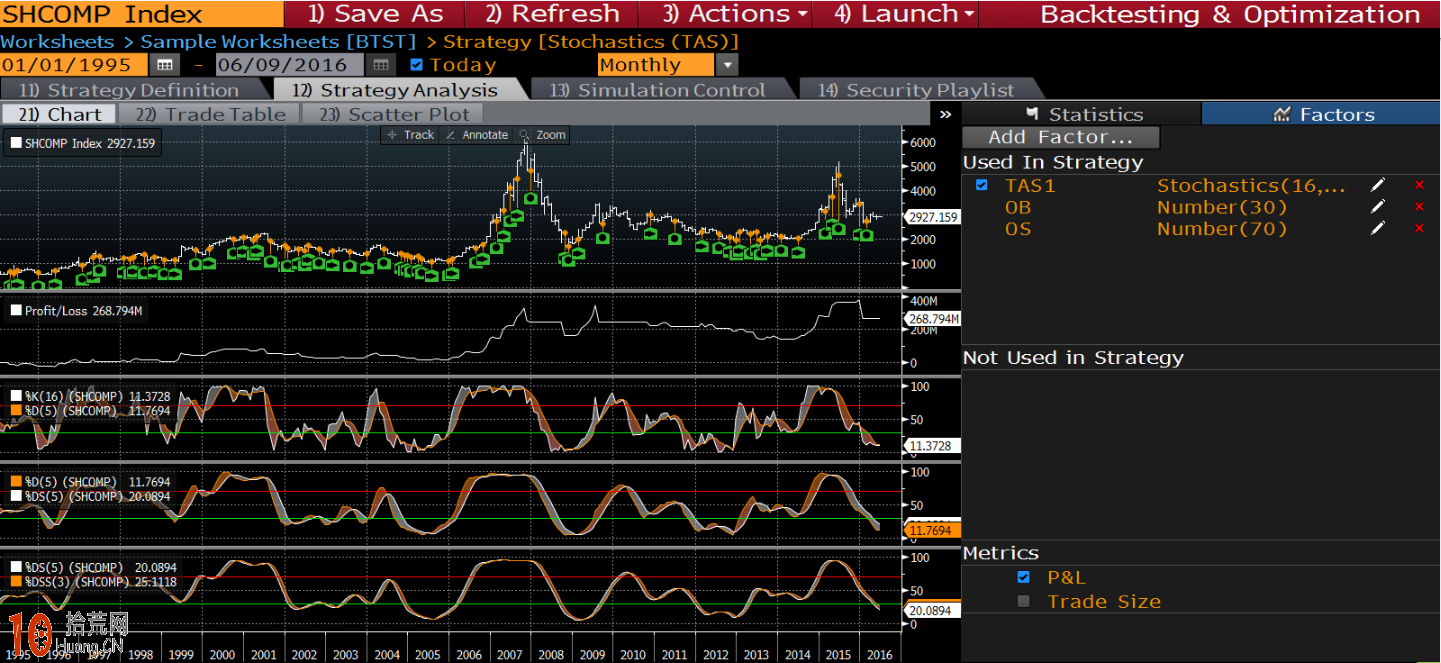This screenshot has height=663, width=1441.
Task: Toggle the TAS1 factor checkbox
Action: [981, 185]
